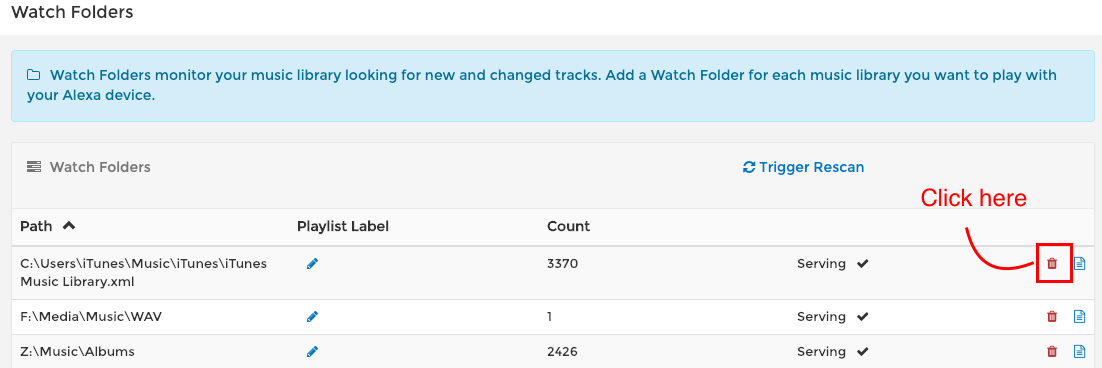Open log document for Albums folder

tap(1080, 351)
